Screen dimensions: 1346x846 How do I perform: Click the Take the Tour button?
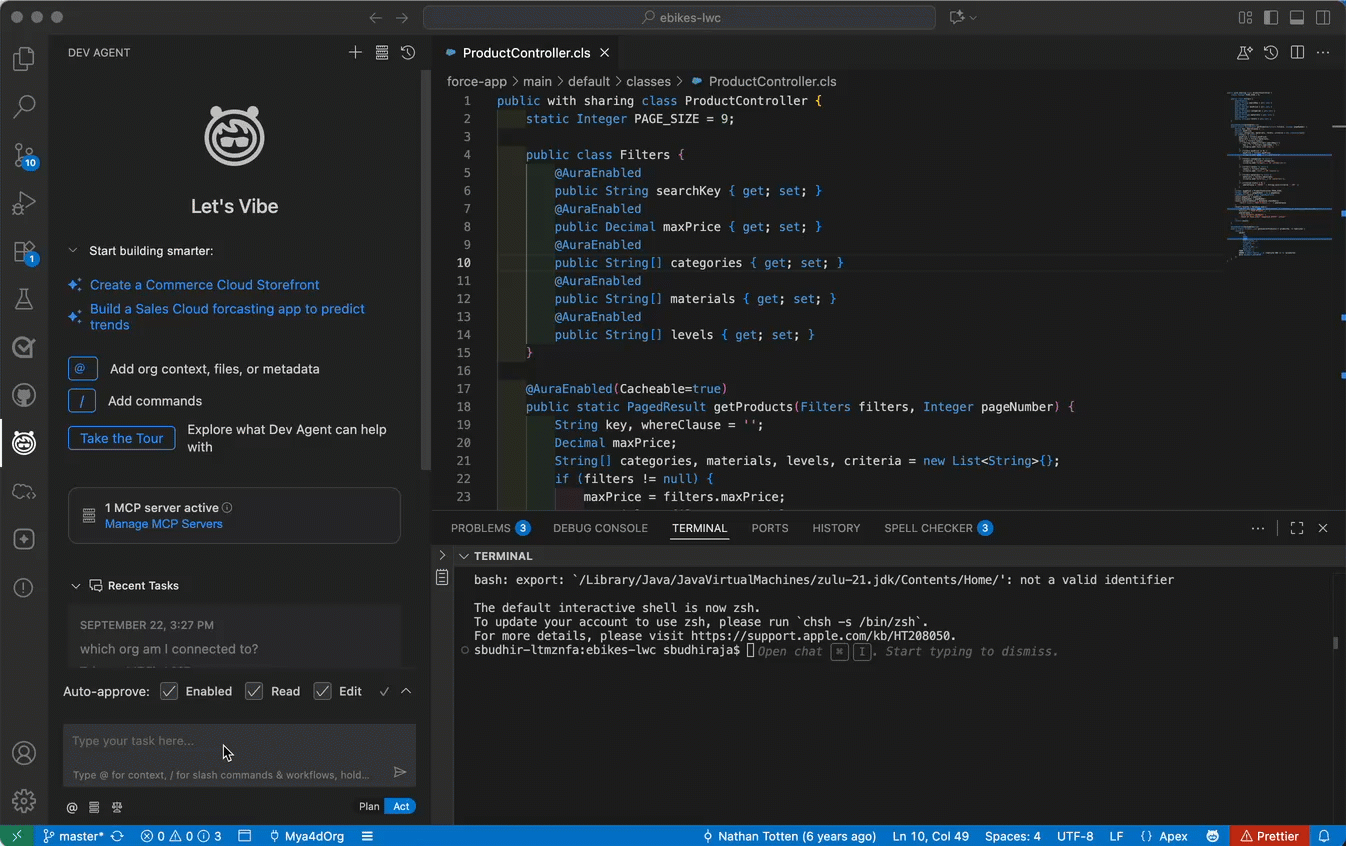pyautogui.click(x=122, y=438)
